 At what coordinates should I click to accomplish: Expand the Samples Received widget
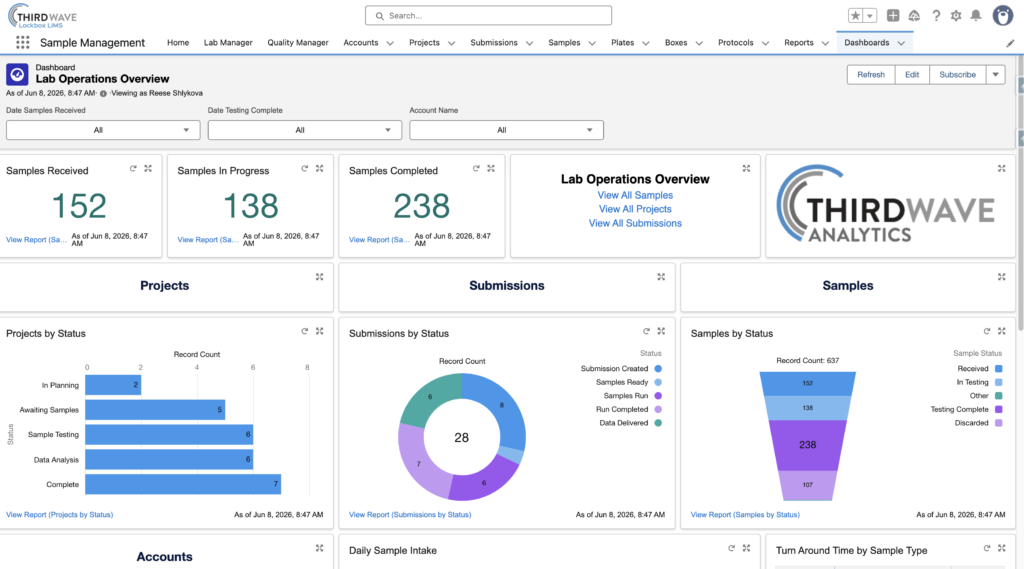pos(148,169)
